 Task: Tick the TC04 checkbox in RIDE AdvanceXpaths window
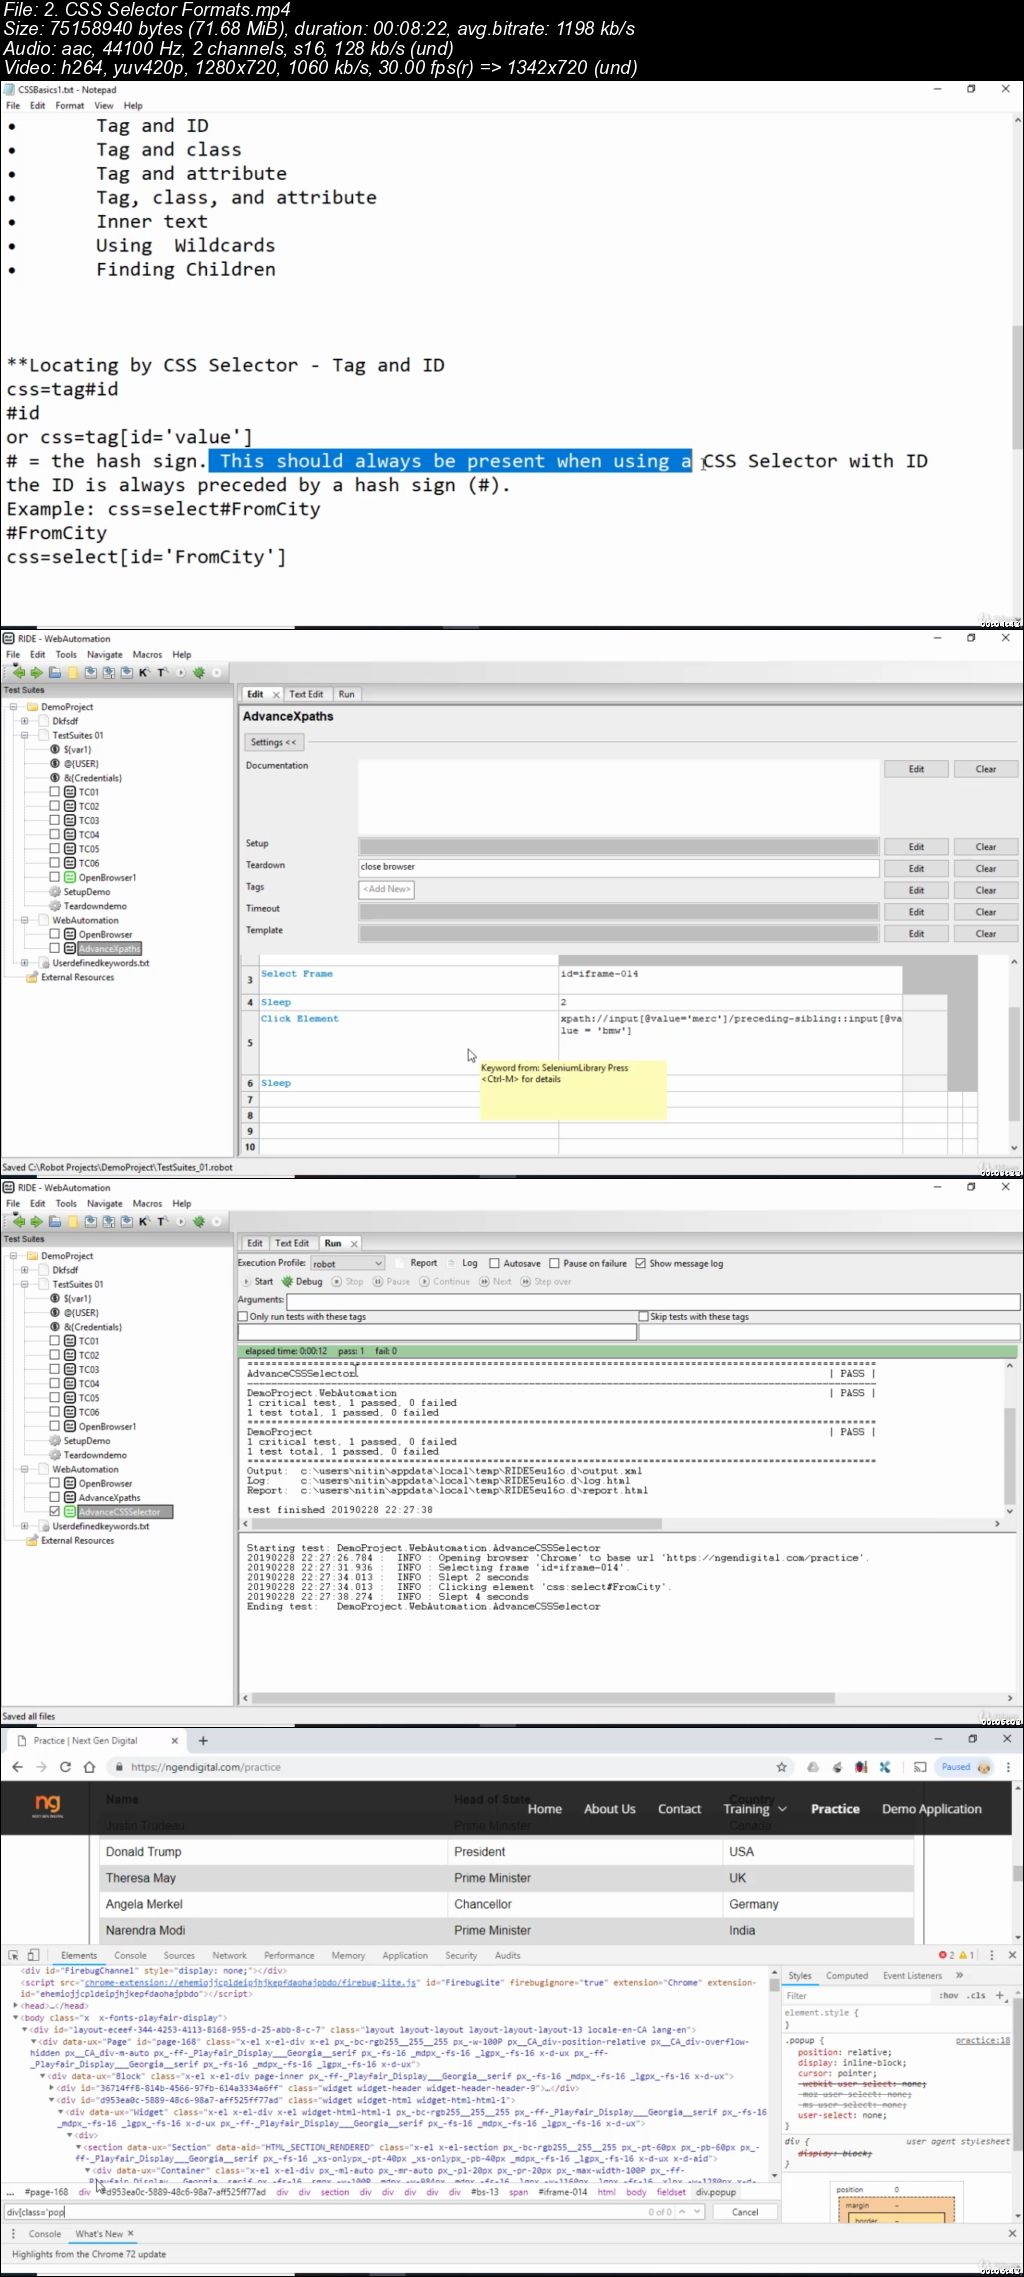tap(55, 834)
